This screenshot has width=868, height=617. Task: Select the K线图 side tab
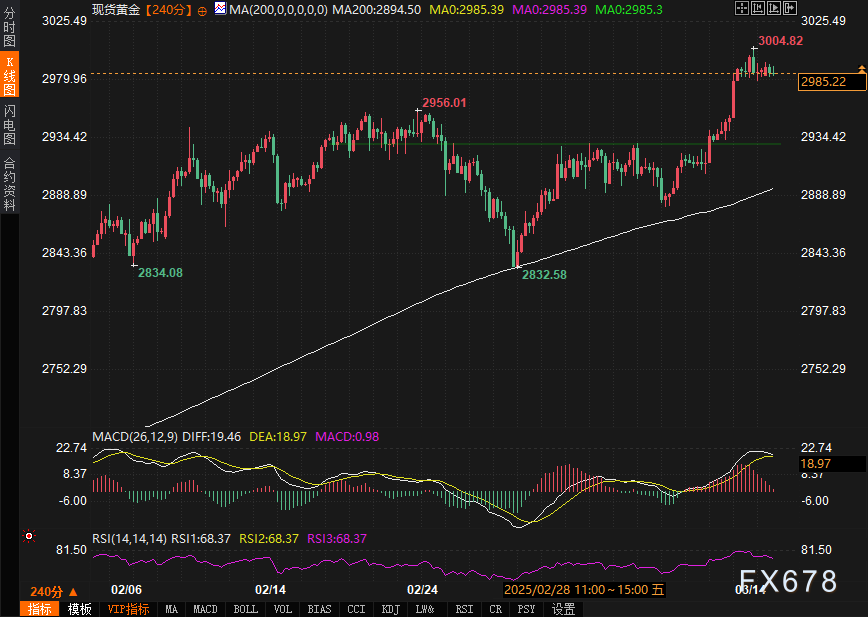9,75
